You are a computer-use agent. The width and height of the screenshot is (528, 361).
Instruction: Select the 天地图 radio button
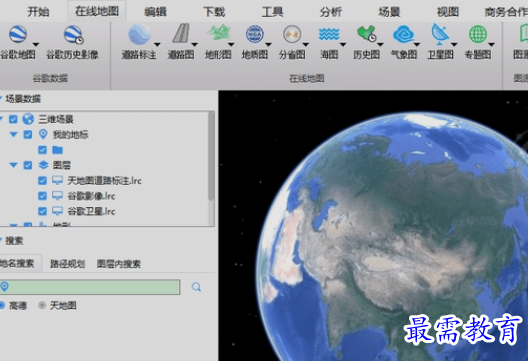42,305
